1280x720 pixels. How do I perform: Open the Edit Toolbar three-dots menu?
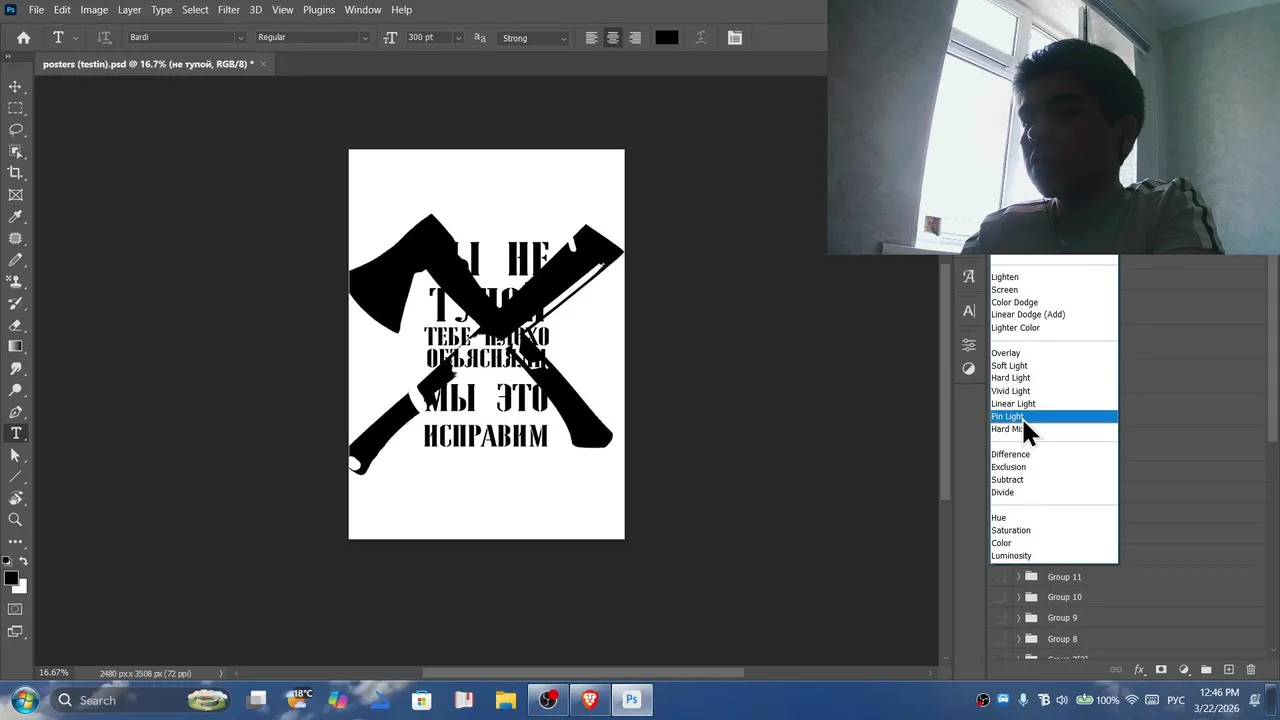tap(15, 541)
